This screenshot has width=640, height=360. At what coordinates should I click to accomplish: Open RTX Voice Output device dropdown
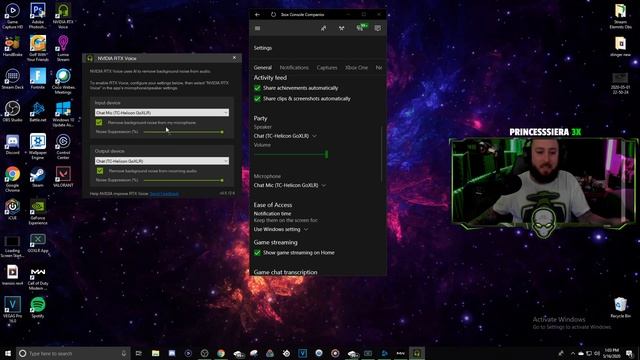click(162, 161)
